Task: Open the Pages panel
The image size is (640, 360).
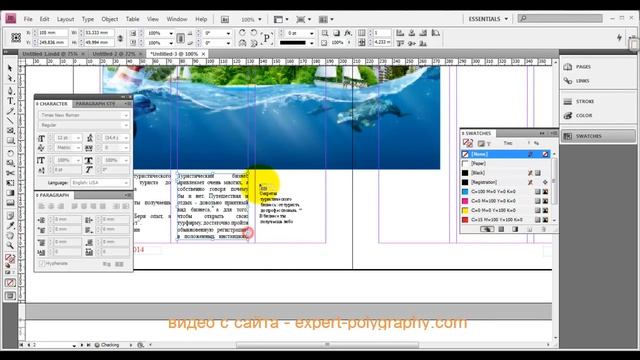Action: 598,67
